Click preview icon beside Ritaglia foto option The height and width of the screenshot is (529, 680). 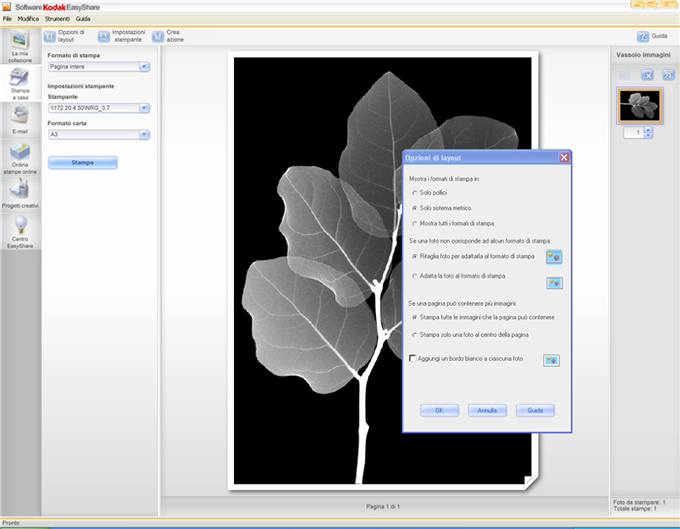point(554,257)
